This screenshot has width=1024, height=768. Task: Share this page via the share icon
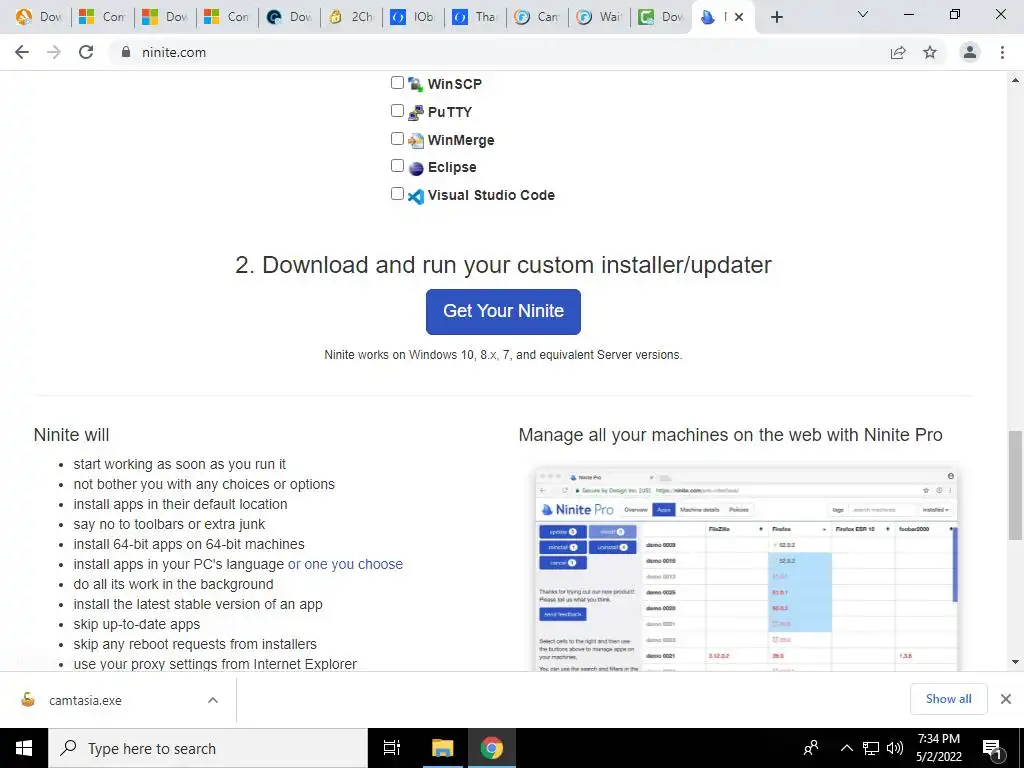(x=898, y=52)
